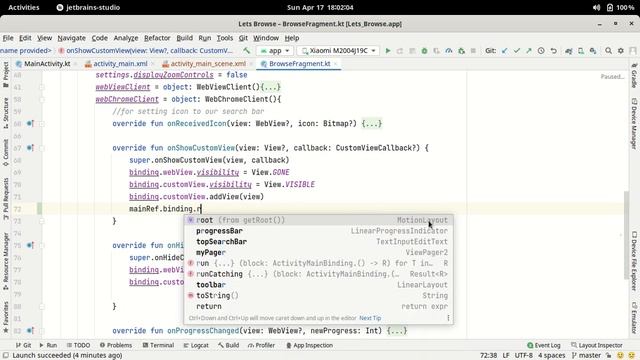Open the AVD Manager device icon

point(581,51)
